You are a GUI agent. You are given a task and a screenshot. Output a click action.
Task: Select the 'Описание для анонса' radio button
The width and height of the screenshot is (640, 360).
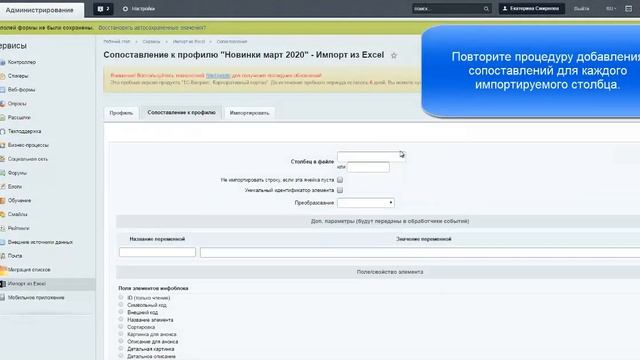(x=121, y=341)
